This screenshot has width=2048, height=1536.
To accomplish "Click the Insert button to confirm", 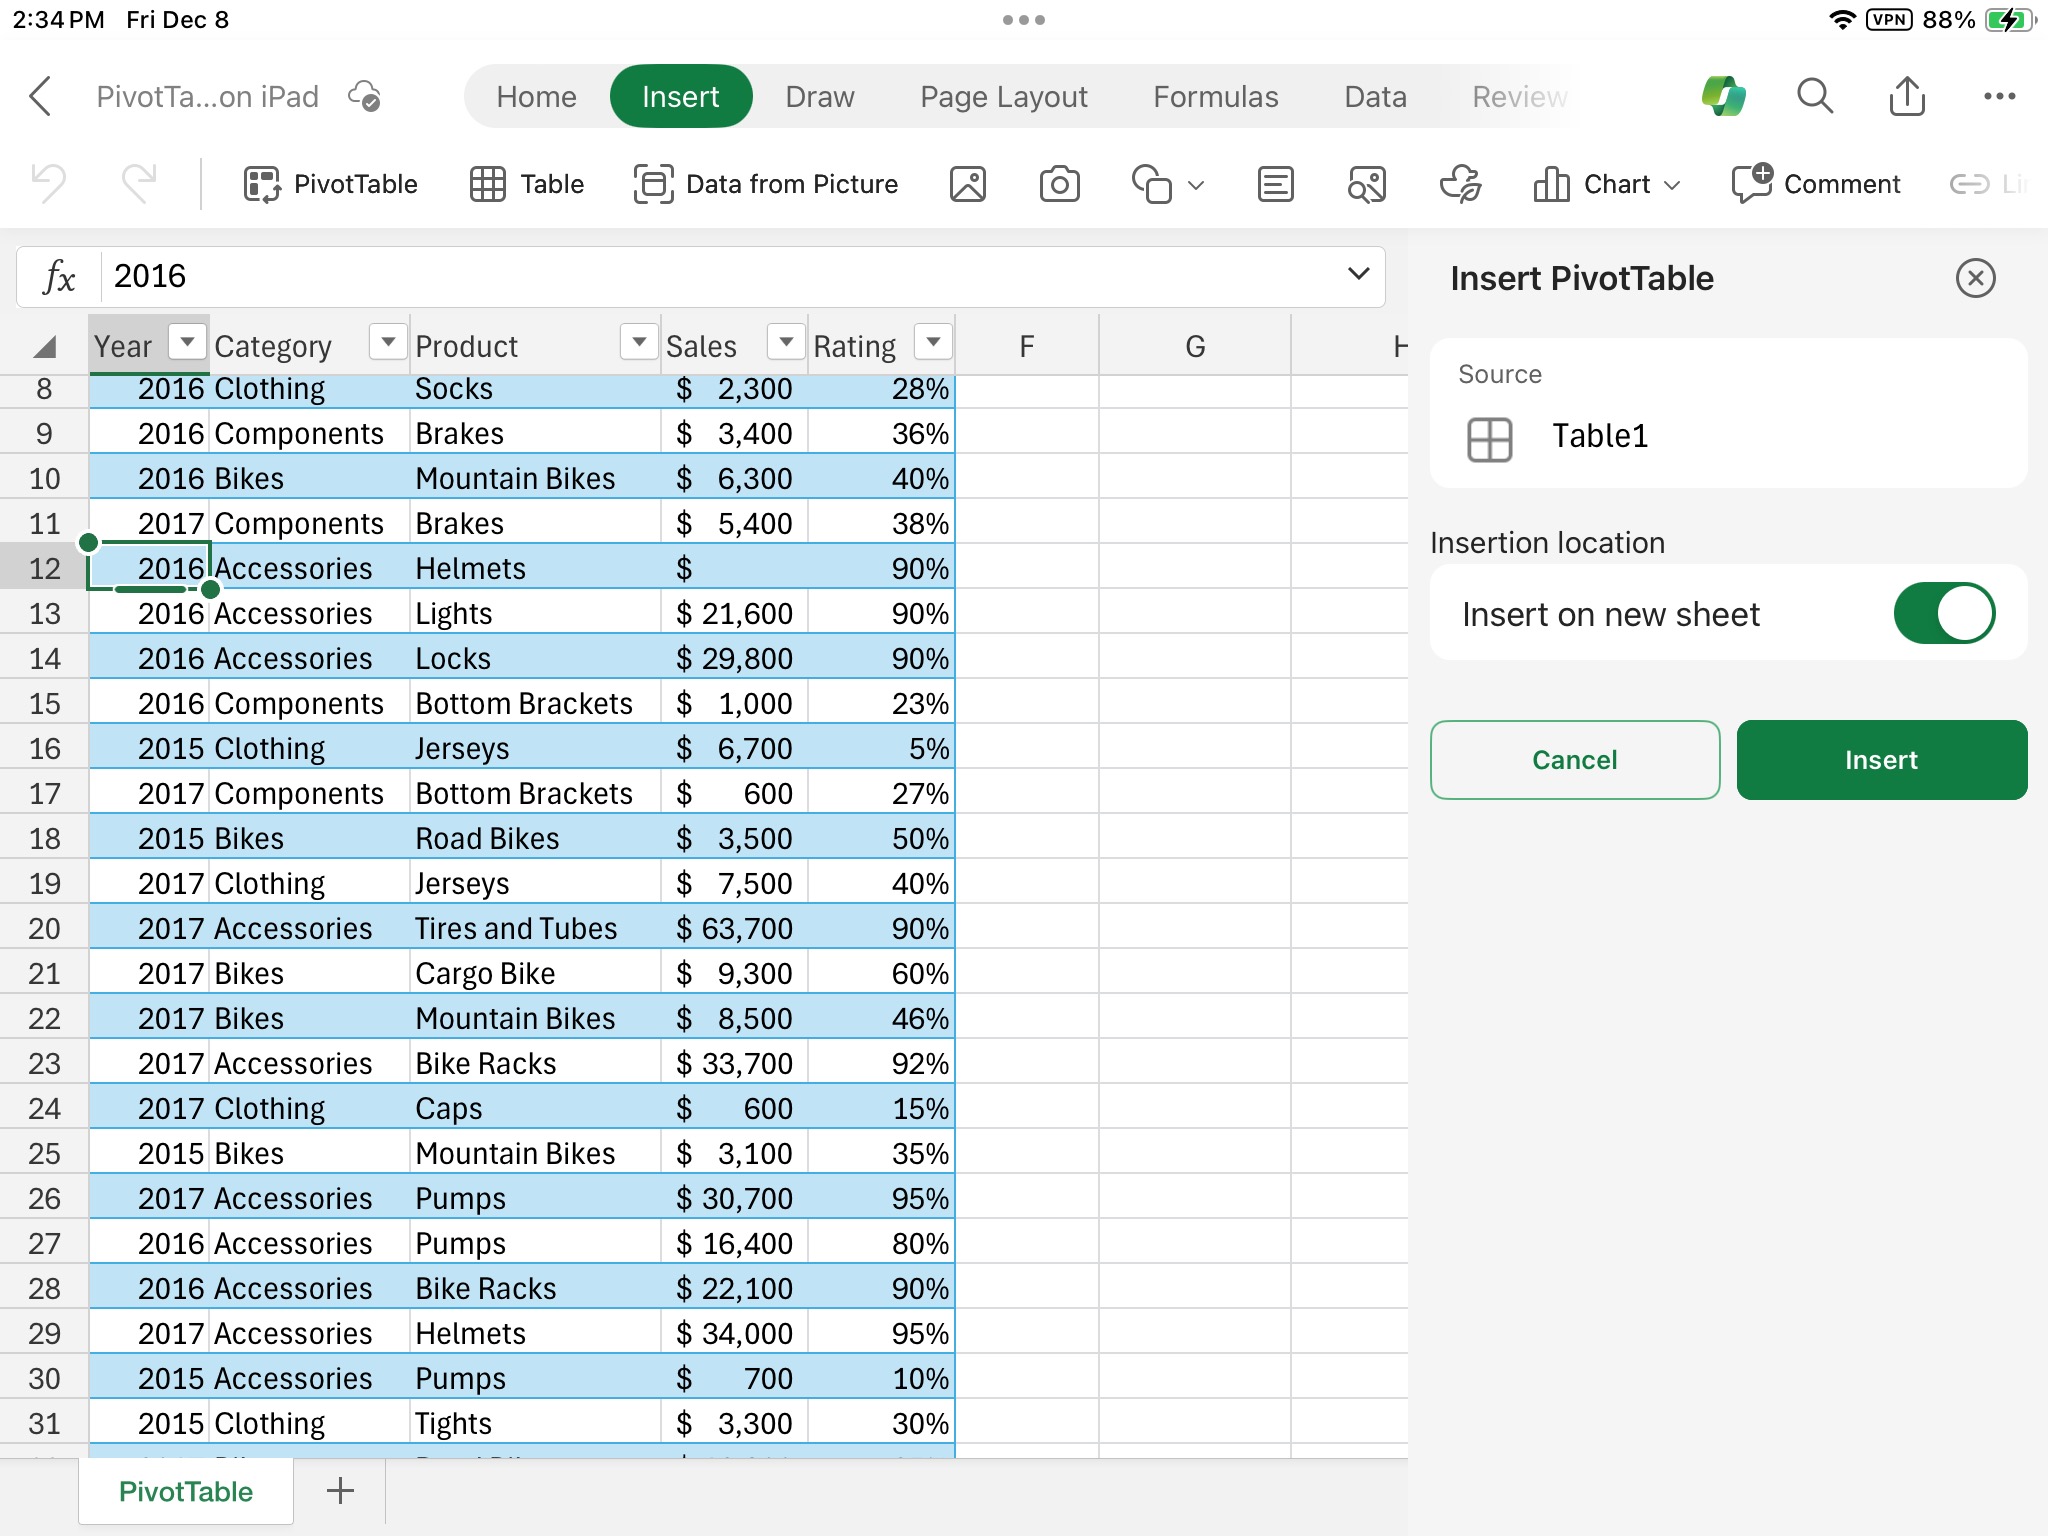I will pos(1880,760).
